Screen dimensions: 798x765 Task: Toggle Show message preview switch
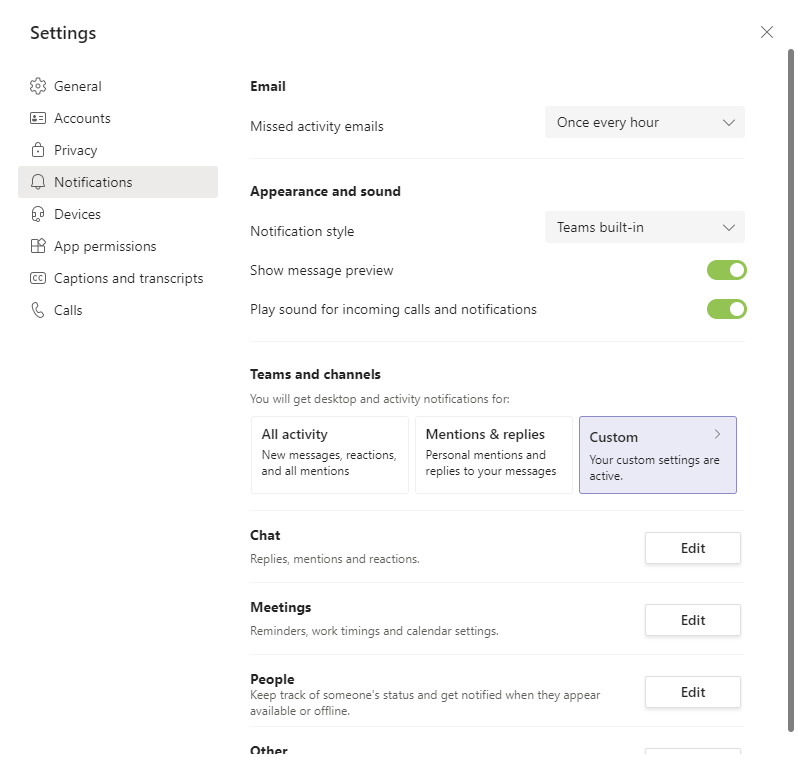(726, 270)
